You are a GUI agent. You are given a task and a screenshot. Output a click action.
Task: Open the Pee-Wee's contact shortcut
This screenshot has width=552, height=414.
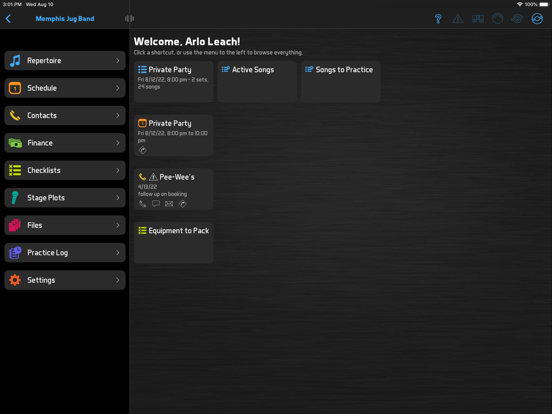(174, 189)
